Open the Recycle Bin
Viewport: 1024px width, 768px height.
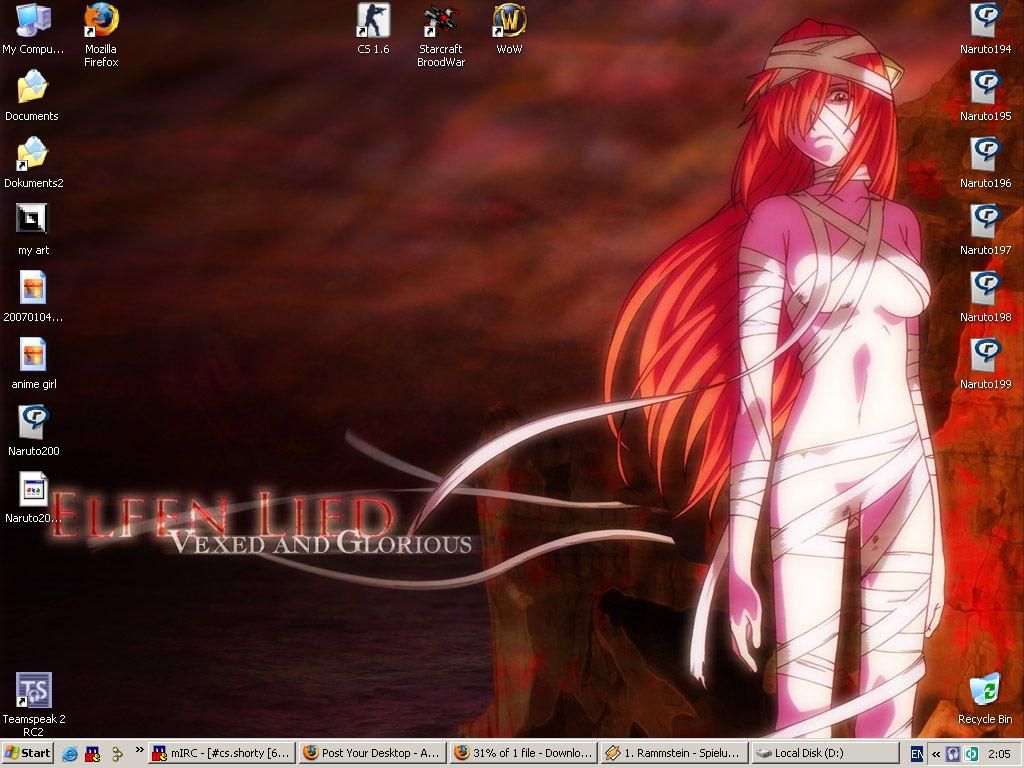985,699
